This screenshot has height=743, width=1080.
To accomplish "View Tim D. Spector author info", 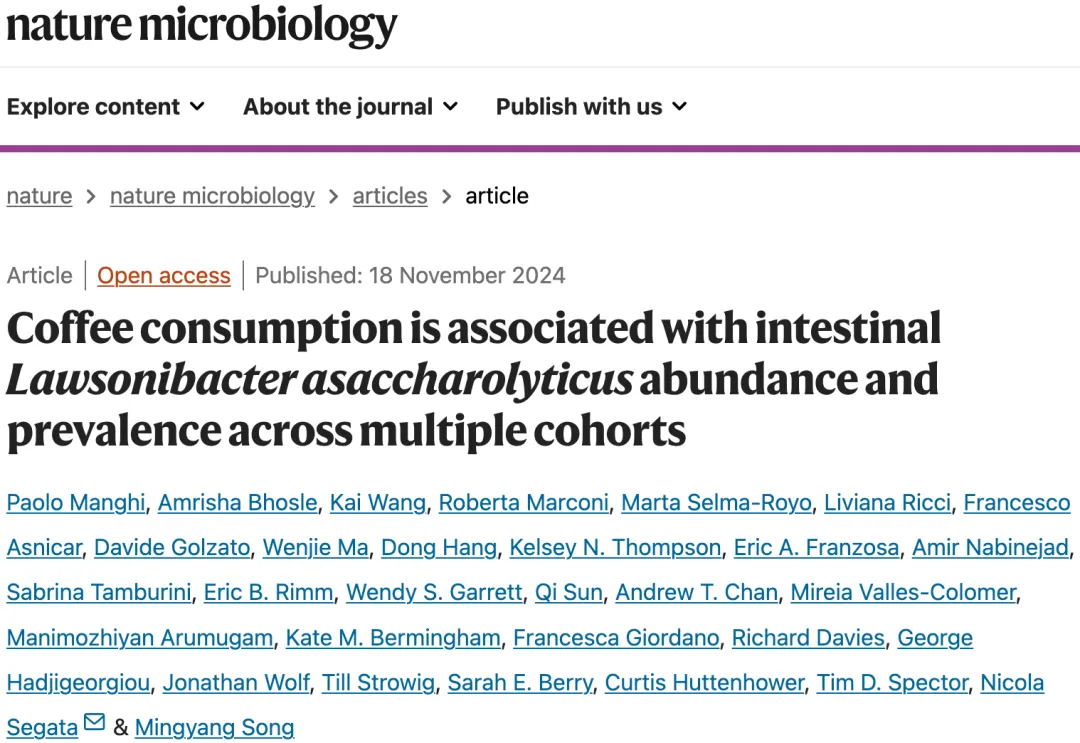I will click(x=893, y=682).
